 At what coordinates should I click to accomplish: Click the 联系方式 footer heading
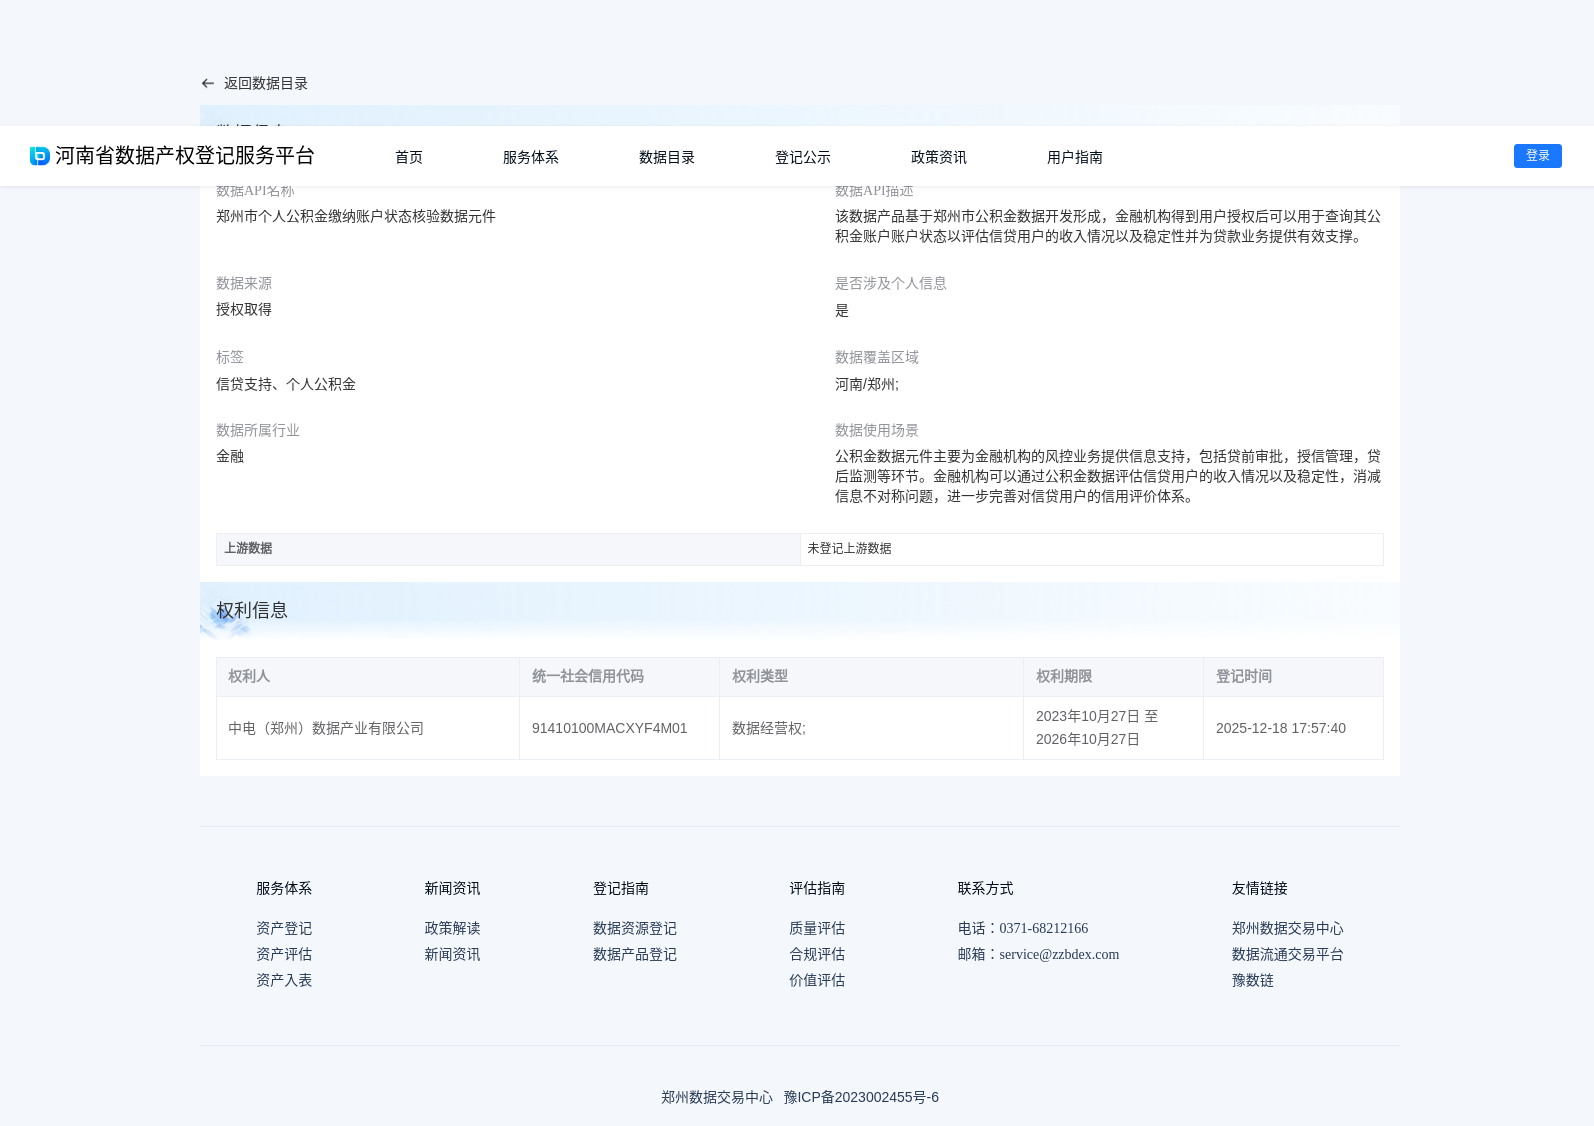985,889
